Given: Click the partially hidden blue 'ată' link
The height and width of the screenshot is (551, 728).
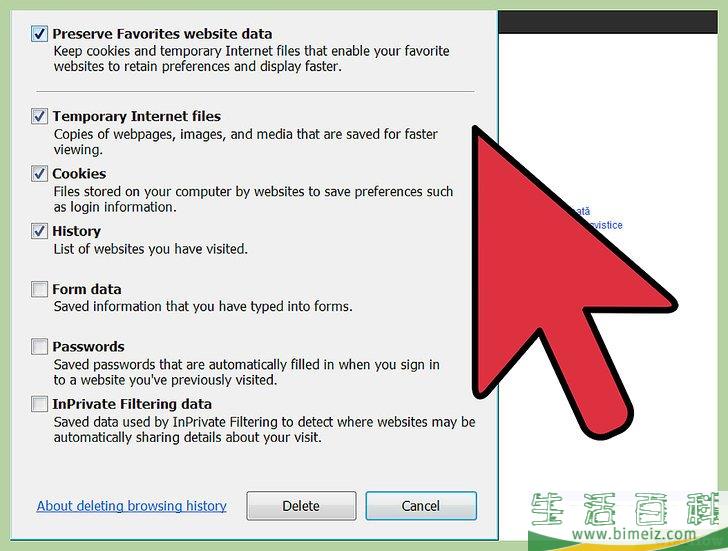Looking at the screenshot, I should [581, 211].
